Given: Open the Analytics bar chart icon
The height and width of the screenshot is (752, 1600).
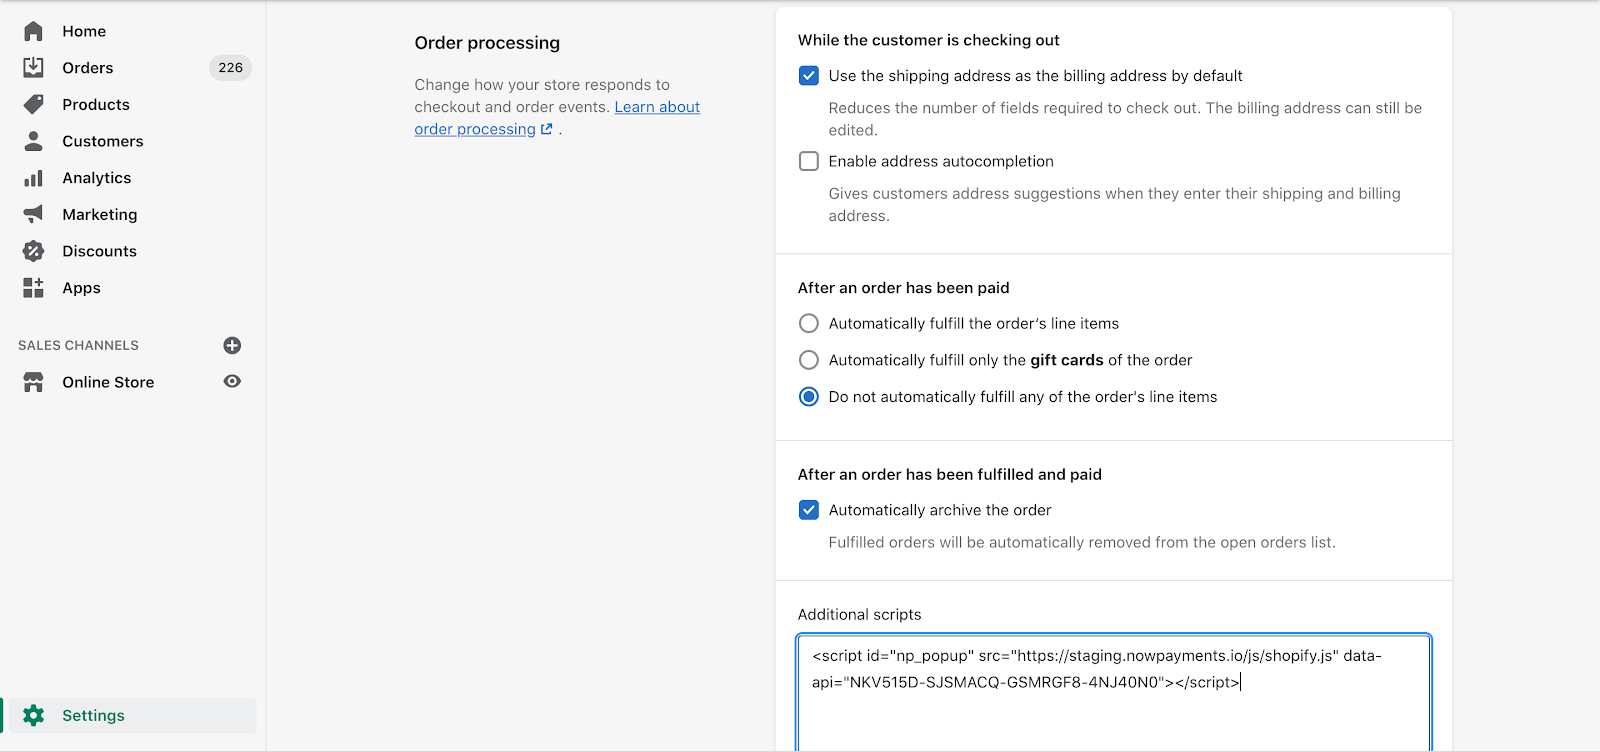Looking at the screenshot, I should pos(33,178).
